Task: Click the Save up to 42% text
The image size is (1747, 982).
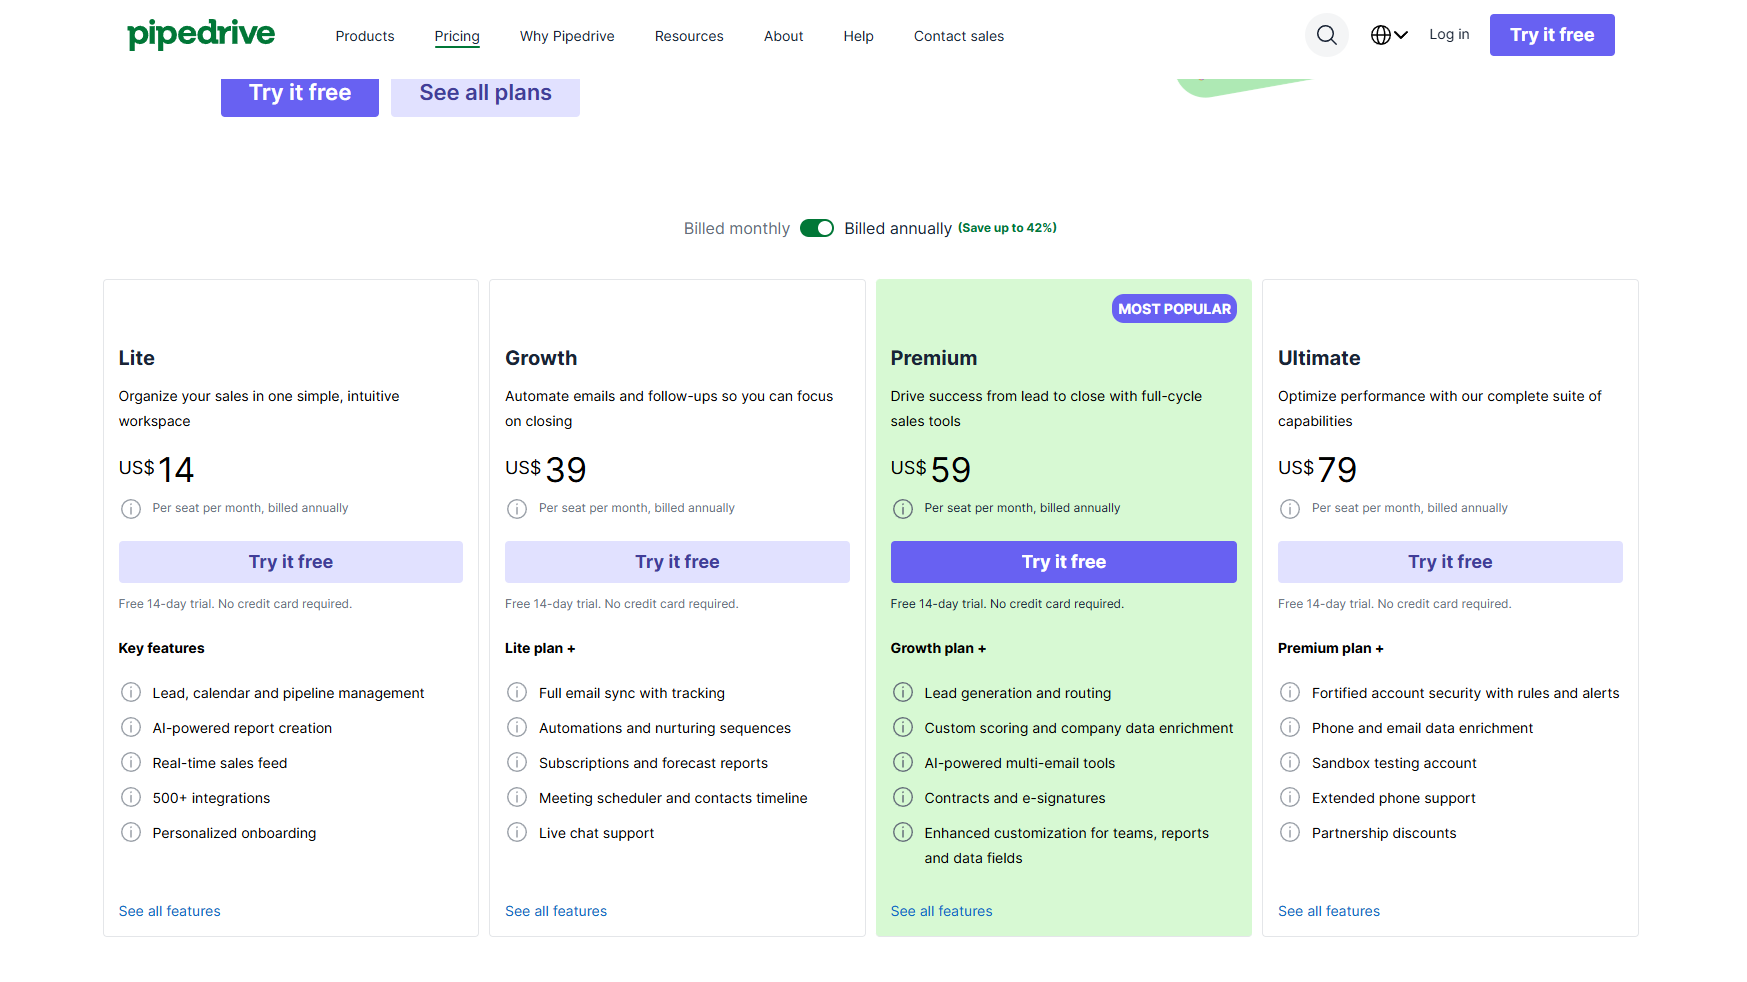Action: [1007, 228]
